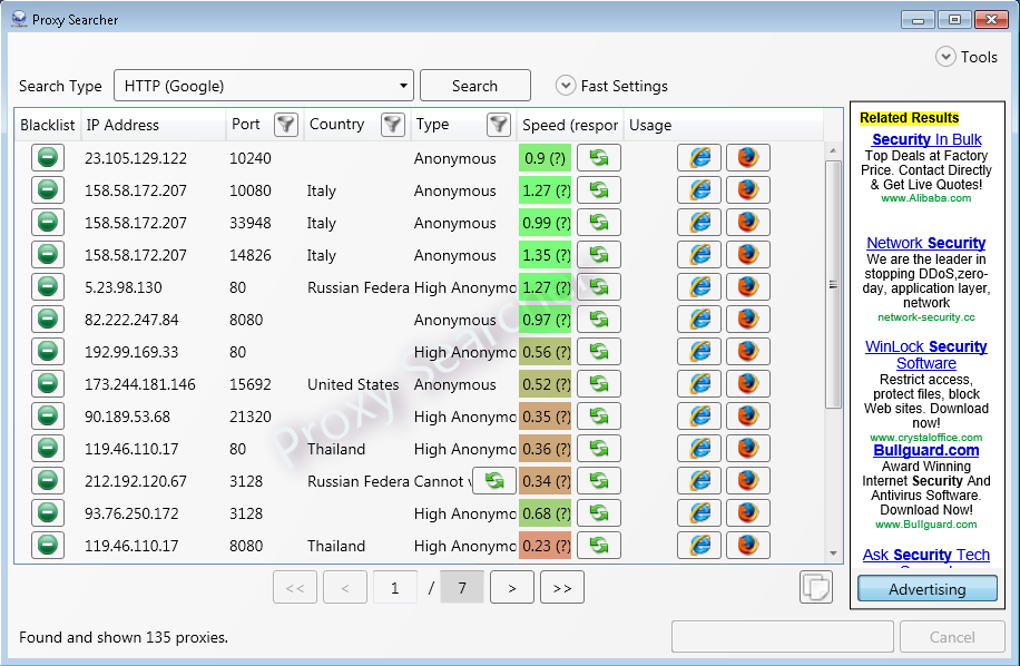Viewport: 1020px width, 666px height.
Task: Filter the Port column
Action: coord(286,125)
